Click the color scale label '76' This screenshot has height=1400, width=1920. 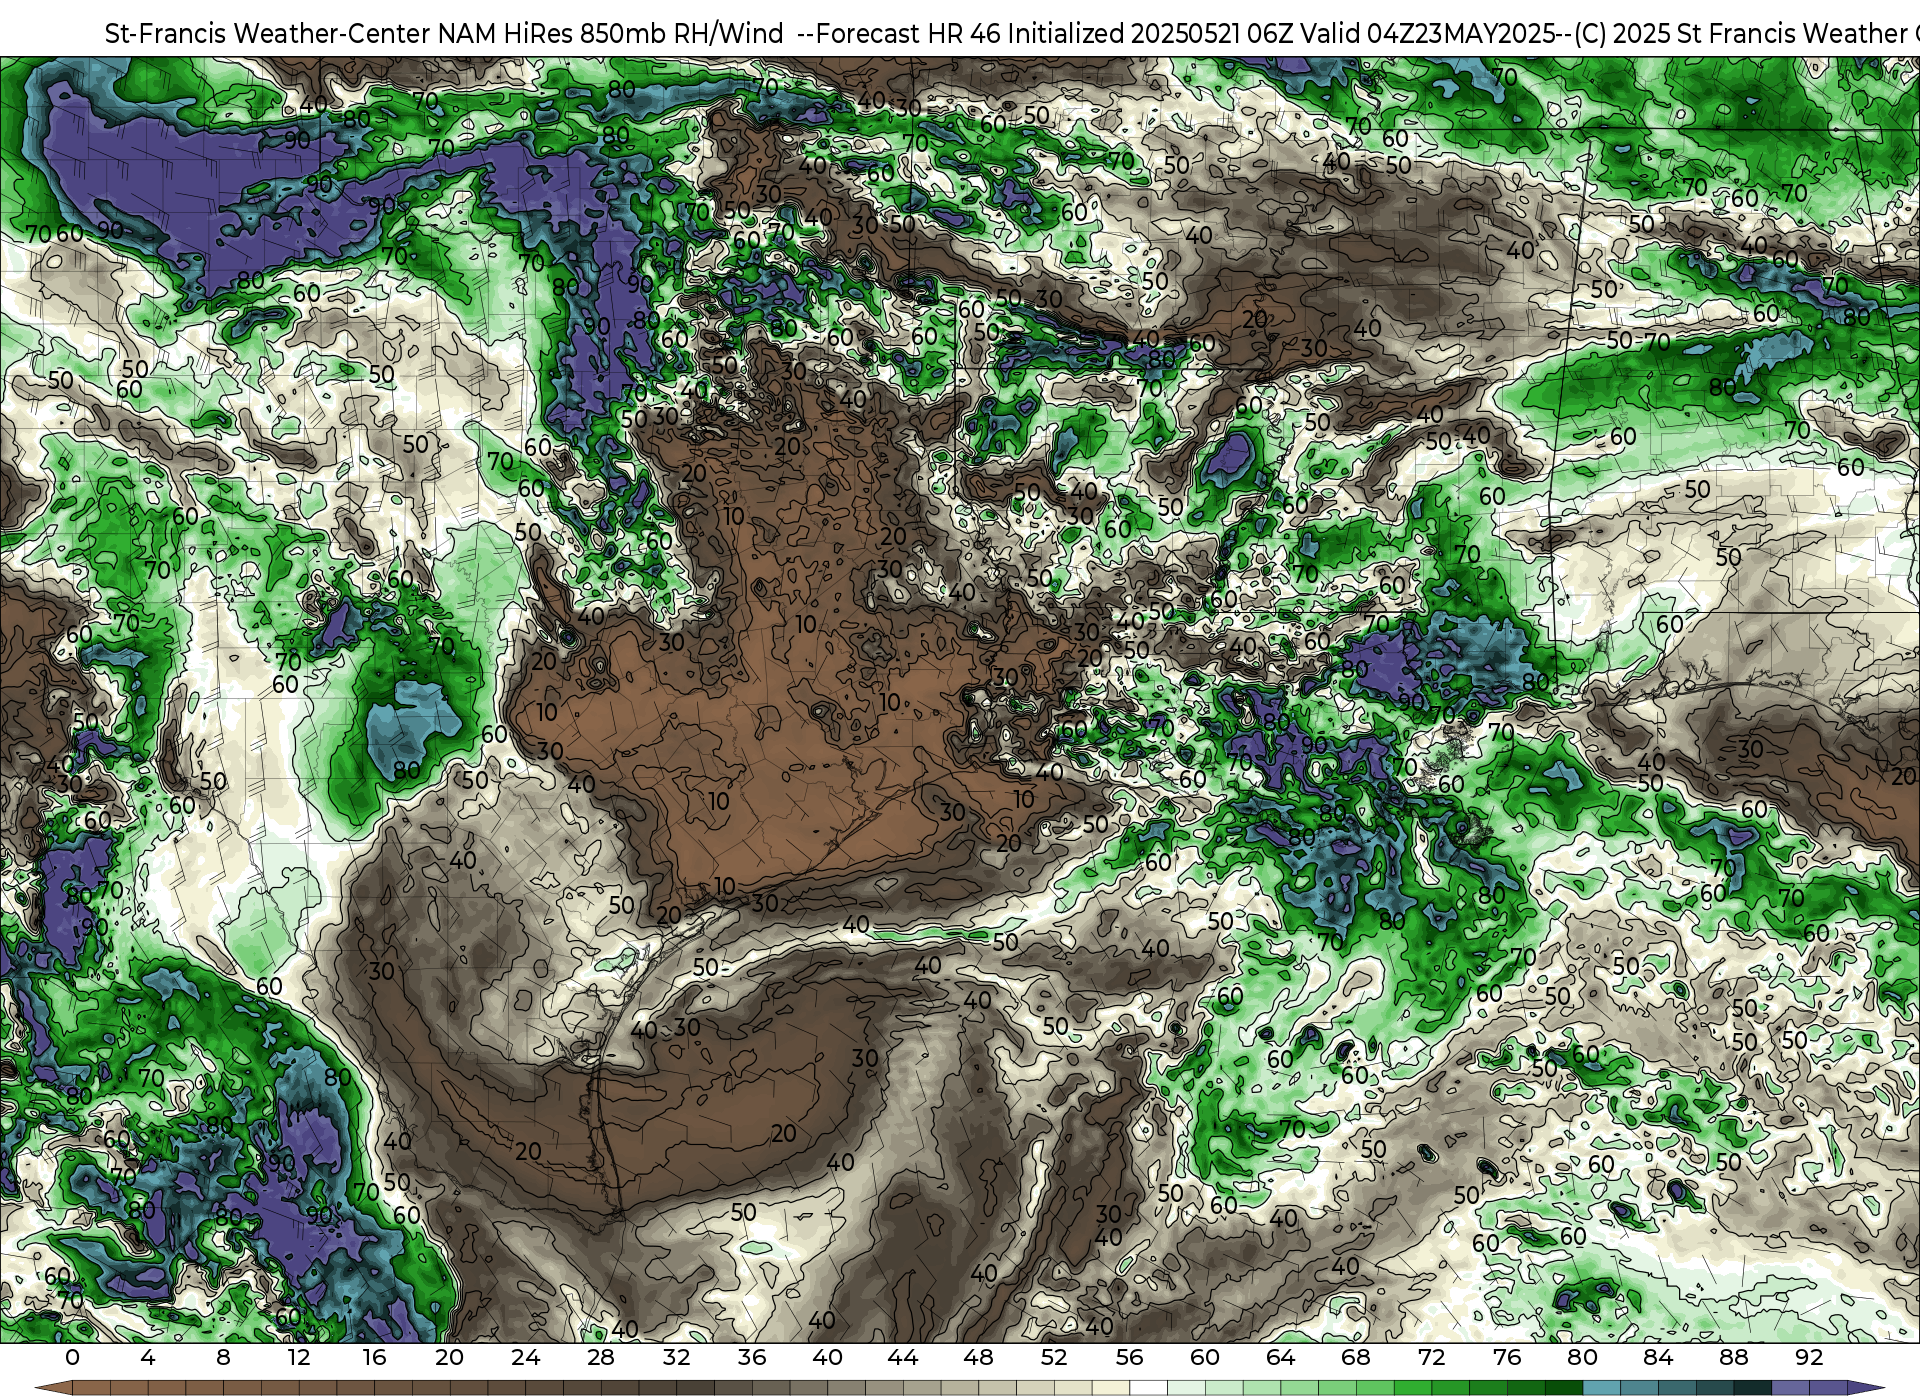click(x=1507, y=1358)
